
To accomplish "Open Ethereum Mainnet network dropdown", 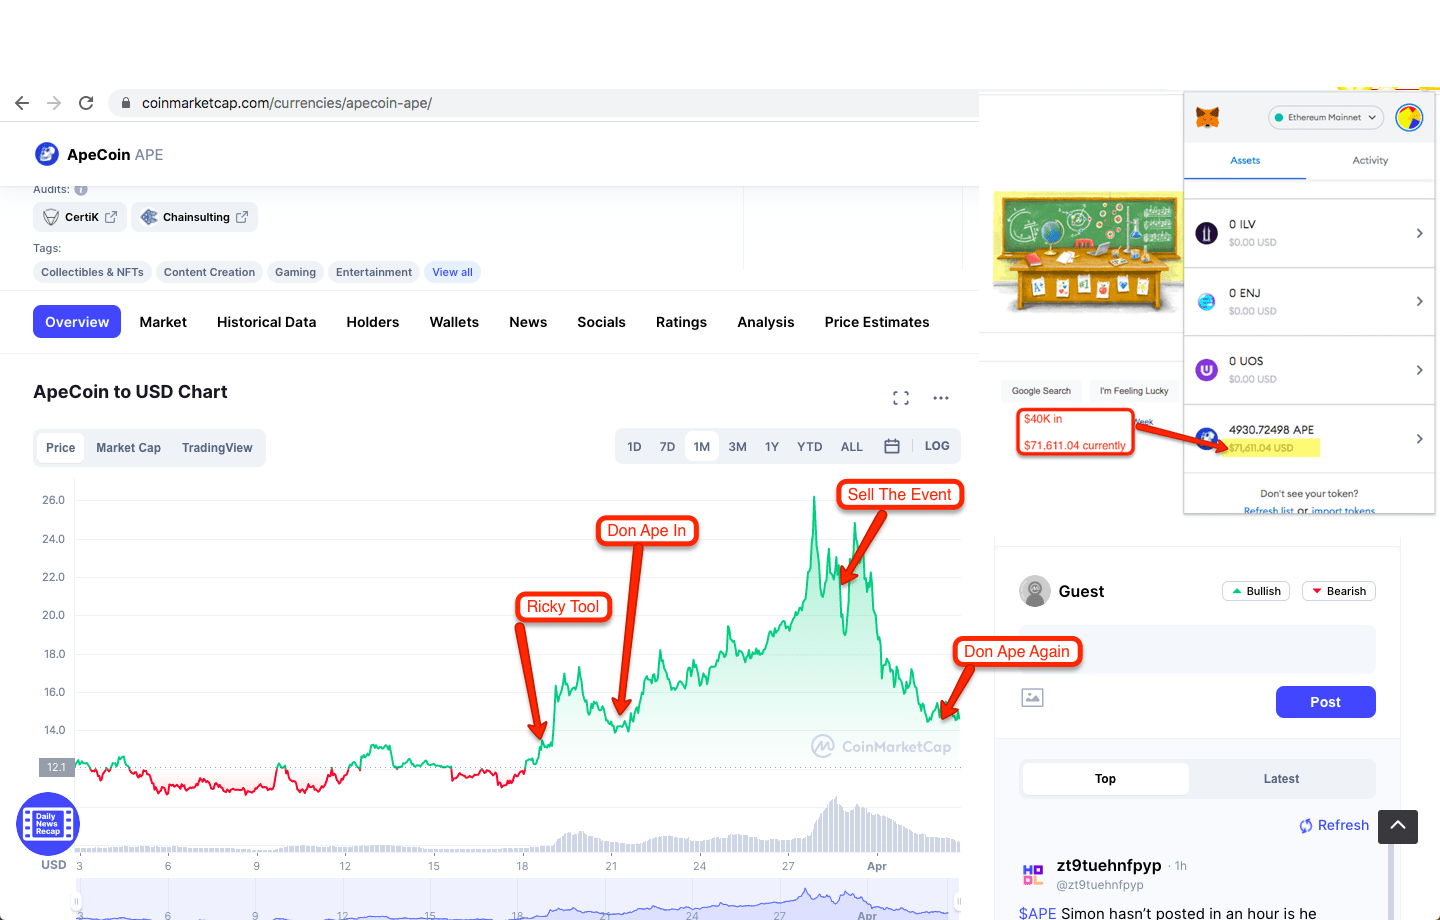I will (1326, 118).
